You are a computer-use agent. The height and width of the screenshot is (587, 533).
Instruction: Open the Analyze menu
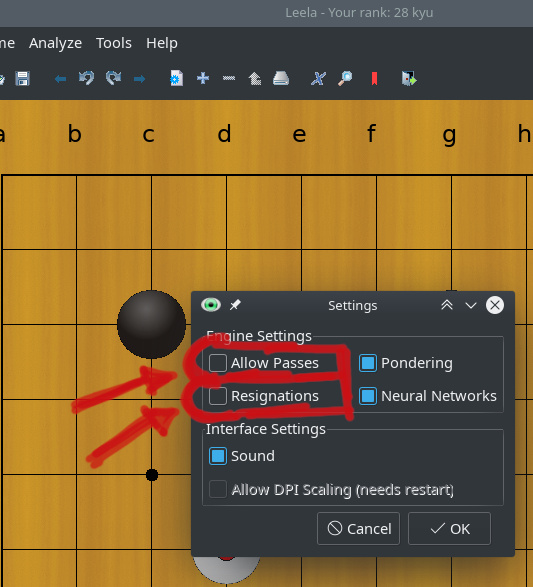point(55,43)
